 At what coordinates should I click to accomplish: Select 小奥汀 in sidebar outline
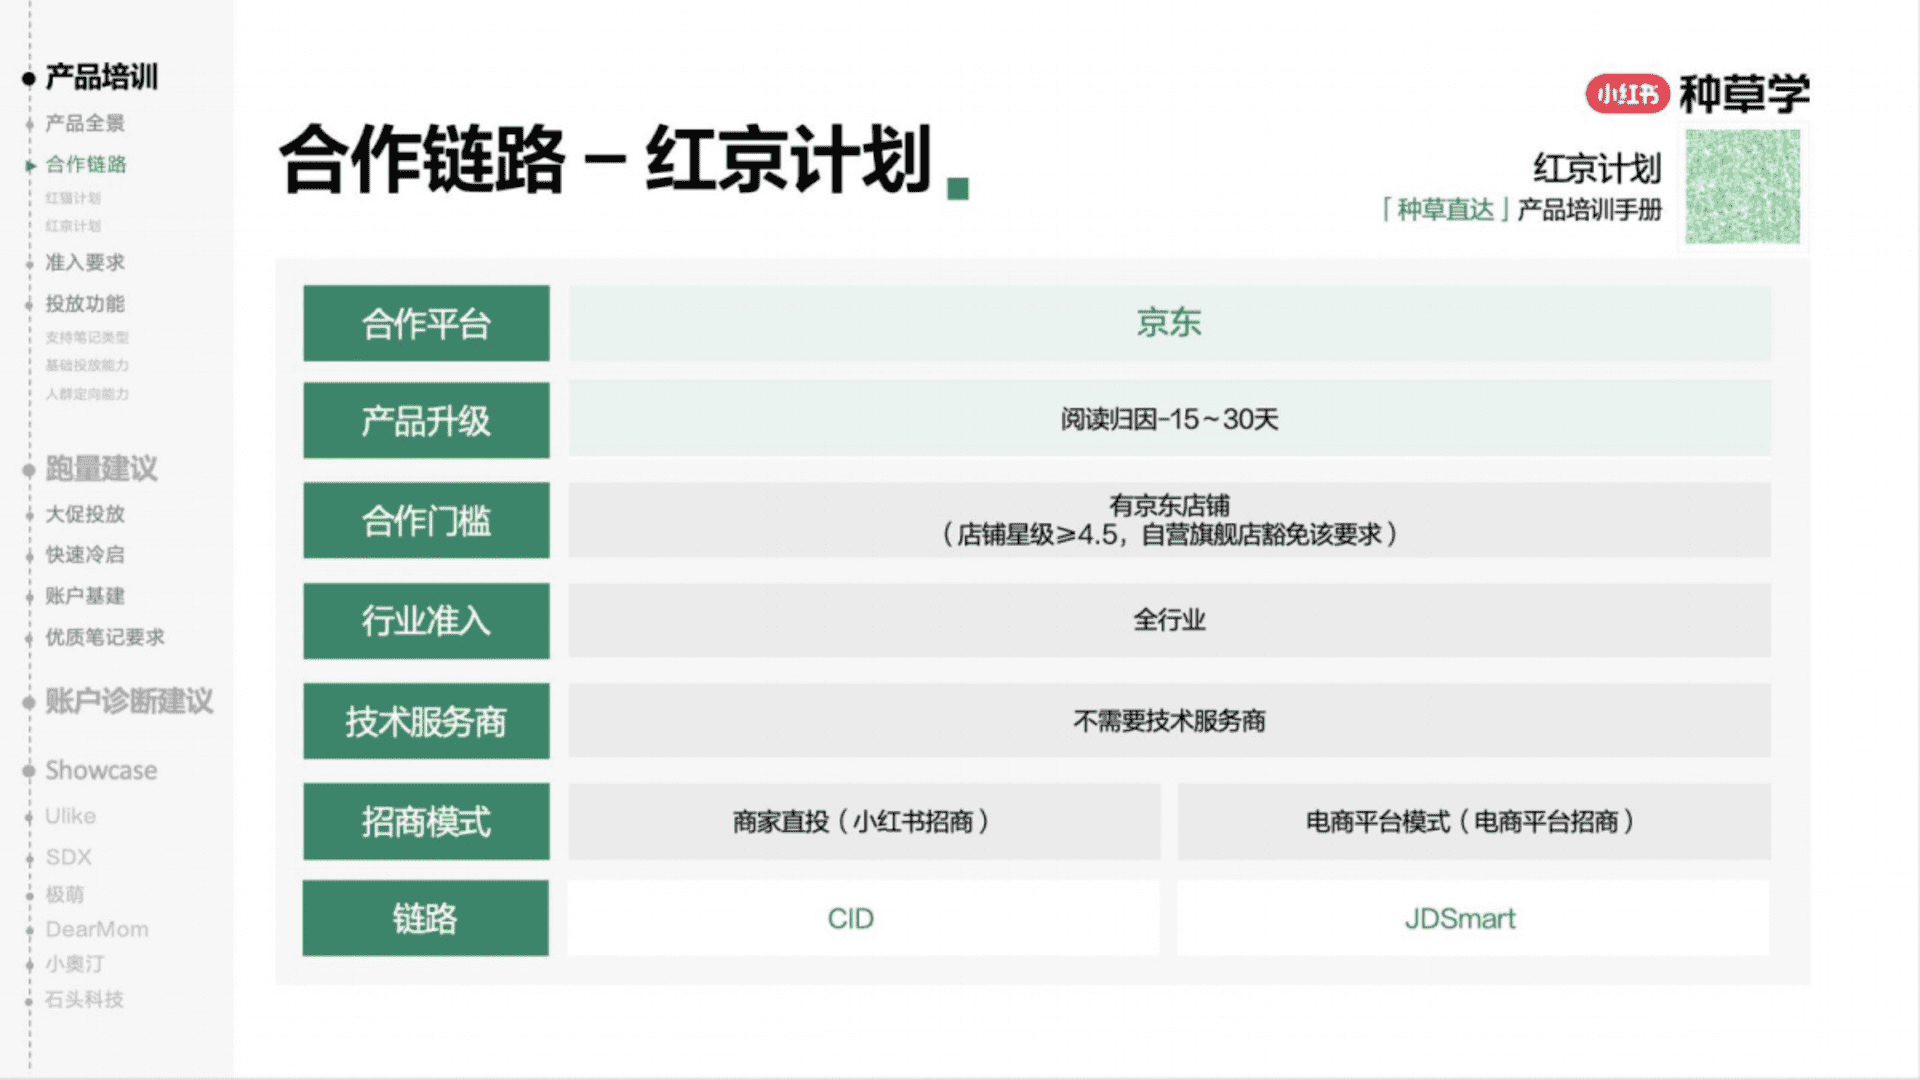(x=75, y=964)
